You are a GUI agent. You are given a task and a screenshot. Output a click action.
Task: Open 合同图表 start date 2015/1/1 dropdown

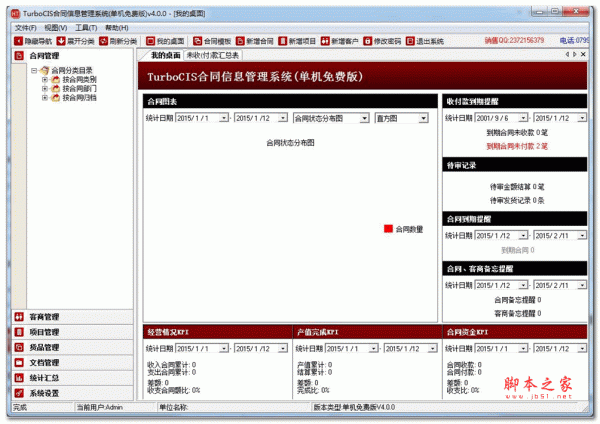(x=224, y=118)
